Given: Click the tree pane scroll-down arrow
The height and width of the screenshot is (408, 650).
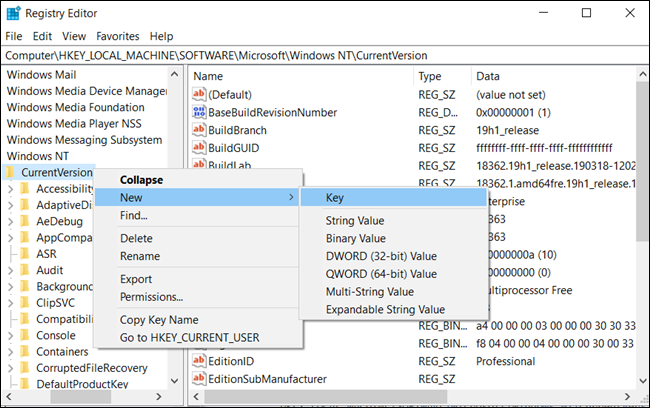Looking at the screenshot, I should (x=175, y=381).
